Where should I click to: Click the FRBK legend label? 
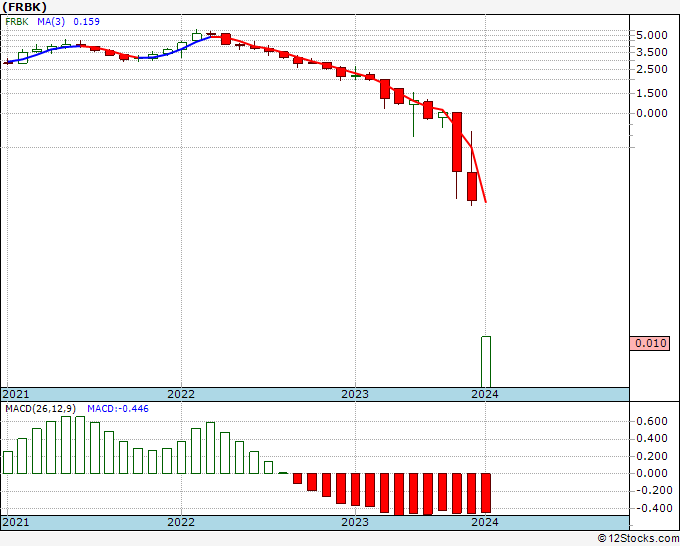17,22
